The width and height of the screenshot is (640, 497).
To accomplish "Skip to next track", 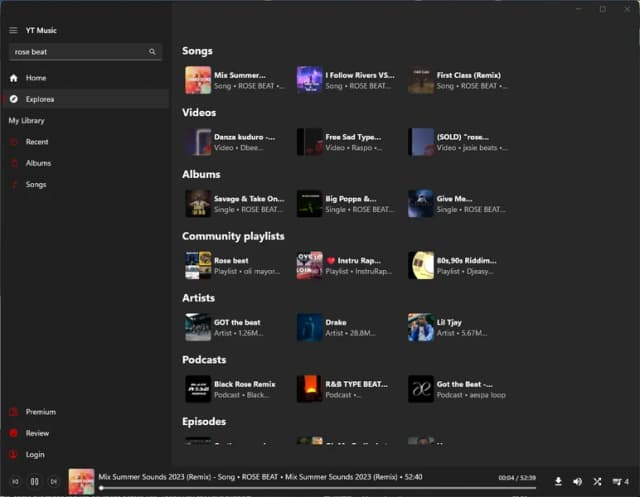I will (53, 482).
